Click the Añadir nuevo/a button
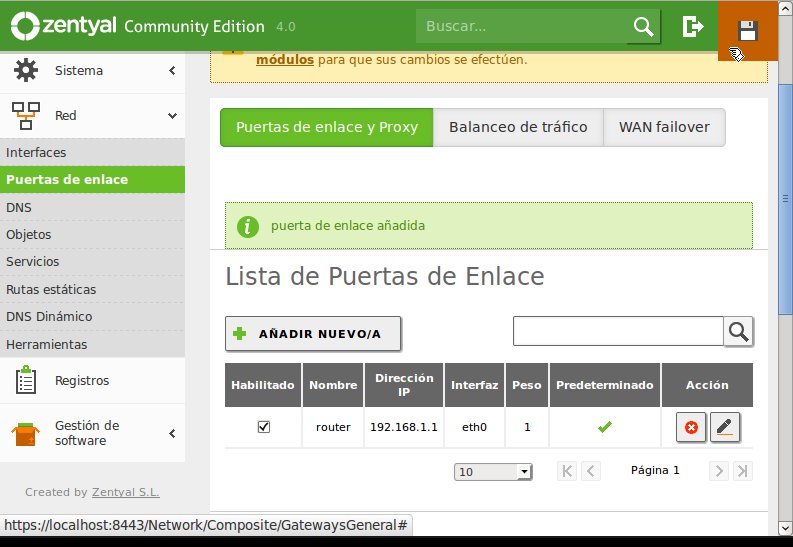Image resolution: width=793 pixels, height=547 pixels. tap(313, 334)
